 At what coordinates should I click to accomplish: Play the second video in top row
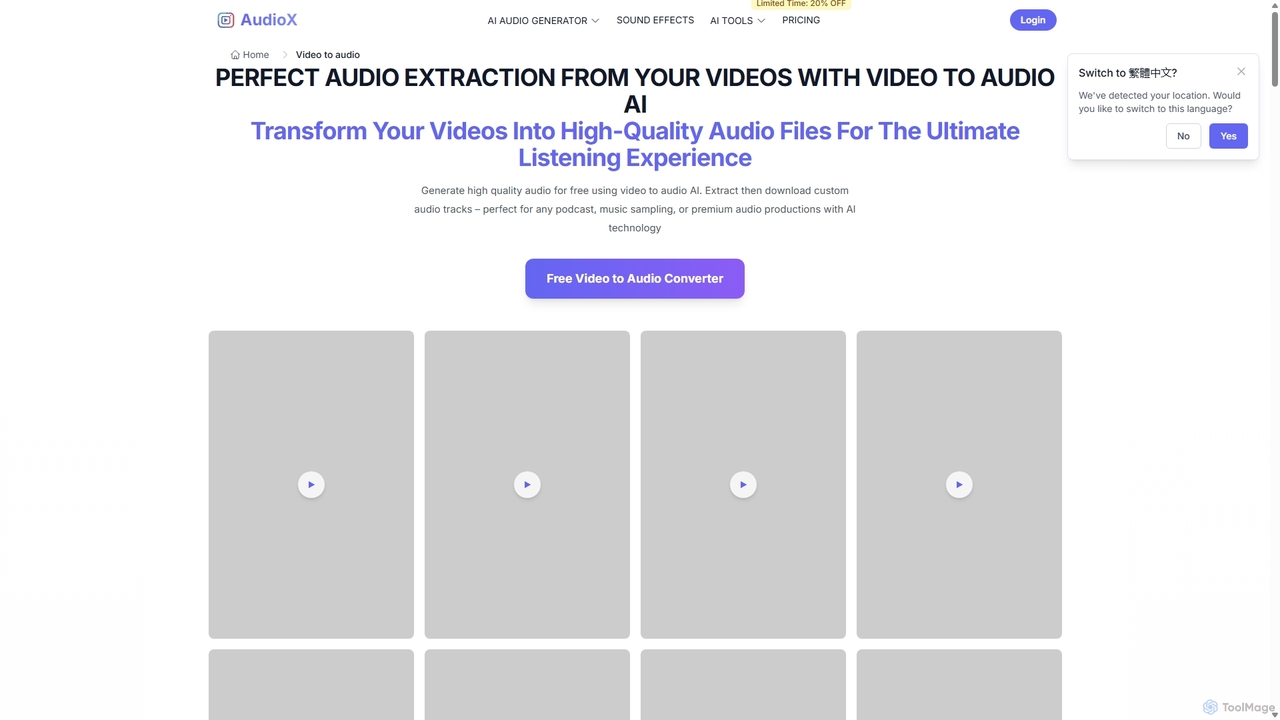527,485
